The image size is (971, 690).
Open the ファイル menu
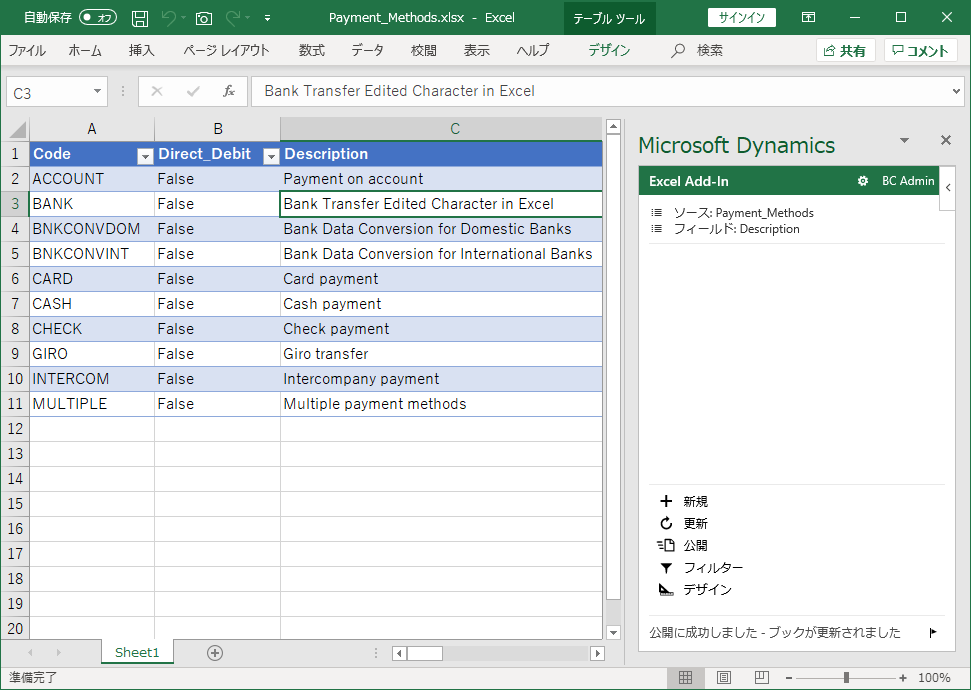(x=27, y=50)
